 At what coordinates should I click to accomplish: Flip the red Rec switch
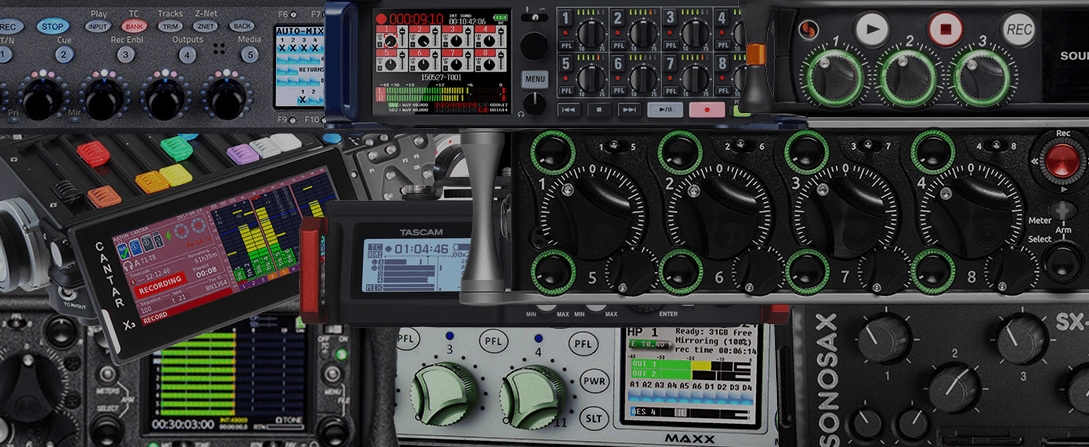pyautogui.click(x=1063, y=161)
